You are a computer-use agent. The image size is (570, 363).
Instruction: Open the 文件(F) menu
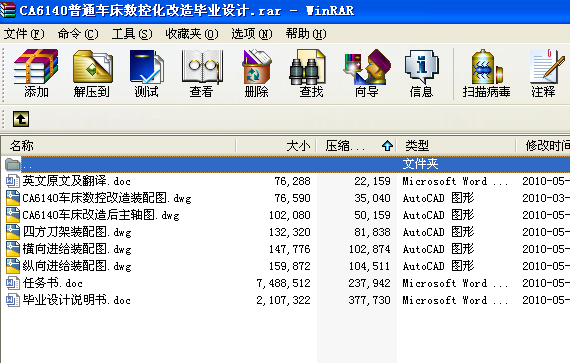24,34
